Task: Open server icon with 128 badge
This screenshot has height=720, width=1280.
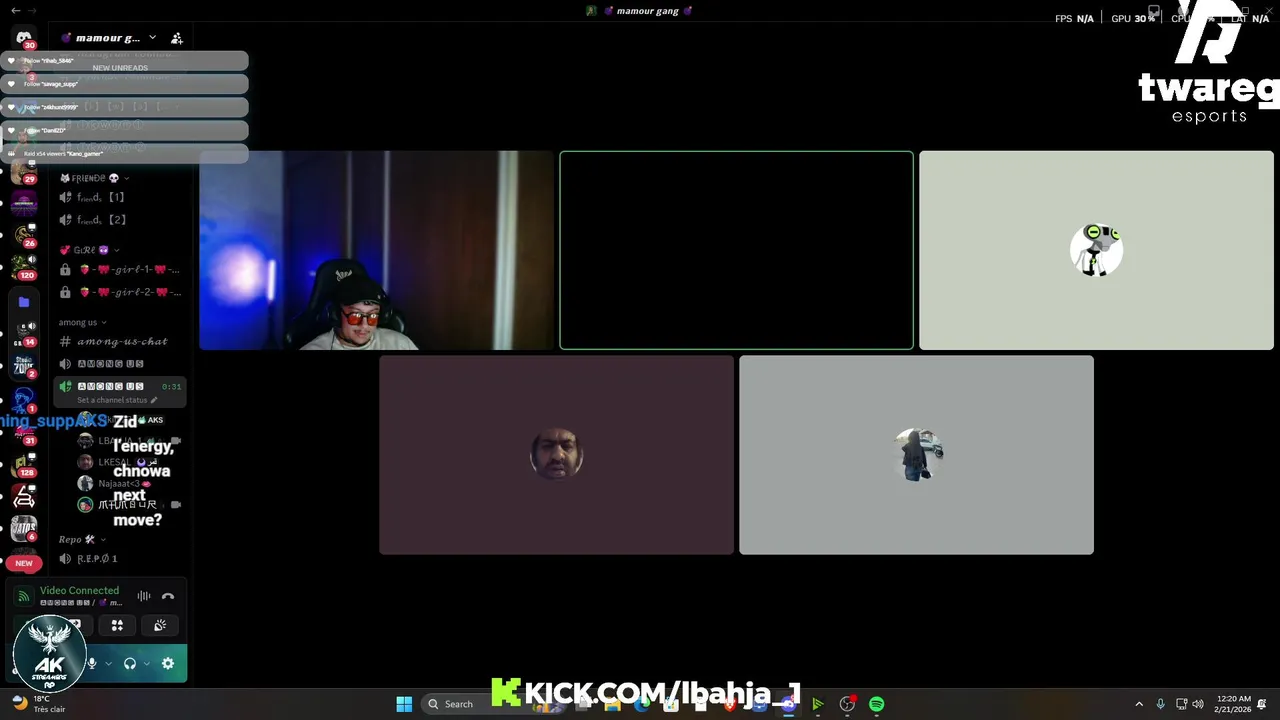Action: tap(24, 464)
